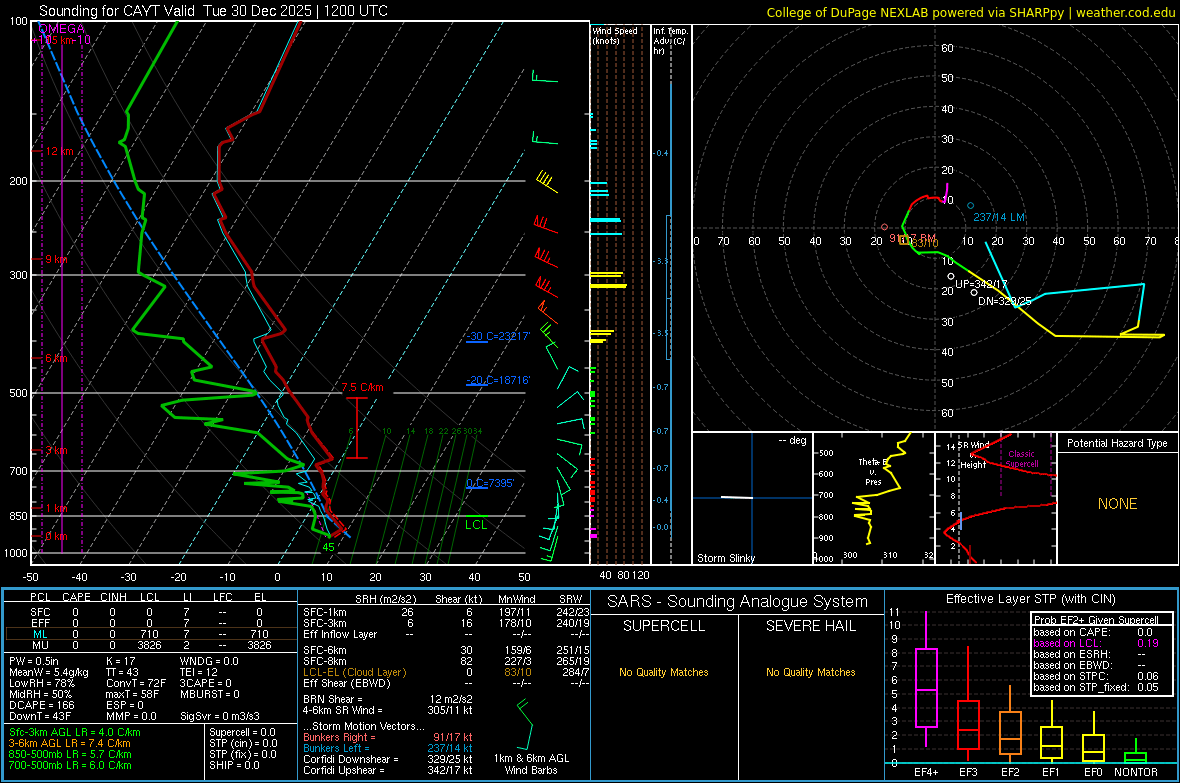Click the green 'LCL' label on the skew-T
The image size is (1180, 783).
[476, 525]
